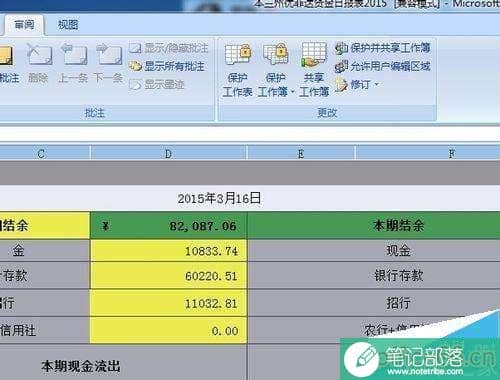
Task: Select column D header
Action: coord(168,154)
